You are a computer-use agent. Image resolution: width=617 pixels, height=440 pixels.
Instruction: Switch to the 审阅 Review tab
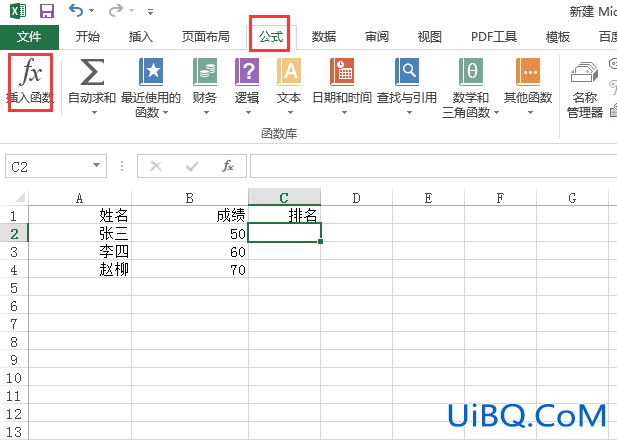[x=377, y=37]
